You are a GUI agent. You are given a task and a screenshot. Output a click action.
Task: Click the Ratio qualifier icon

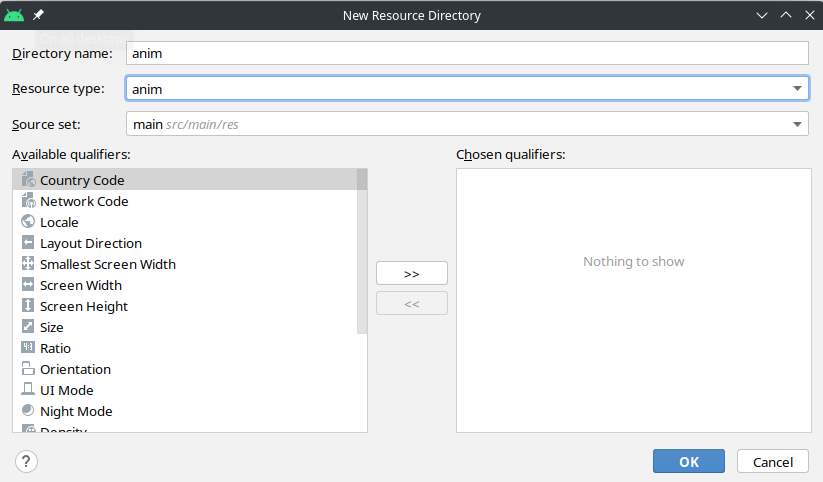pyautogui.click(x=28, y=348)
